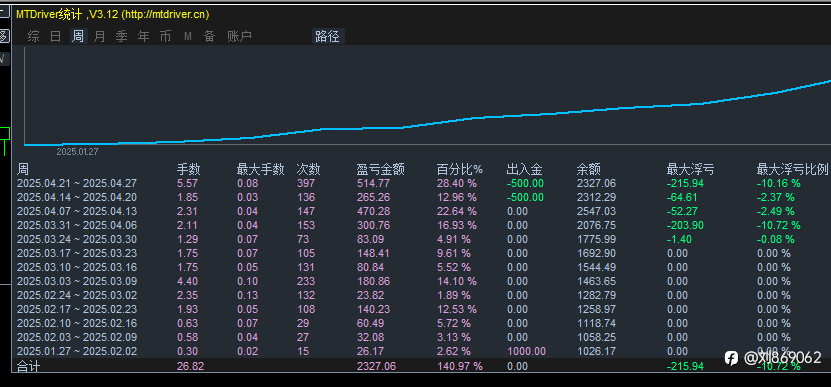Click the 出入金 column header
This screenshot has width=831, height=387.
click(x=524, y=170)
